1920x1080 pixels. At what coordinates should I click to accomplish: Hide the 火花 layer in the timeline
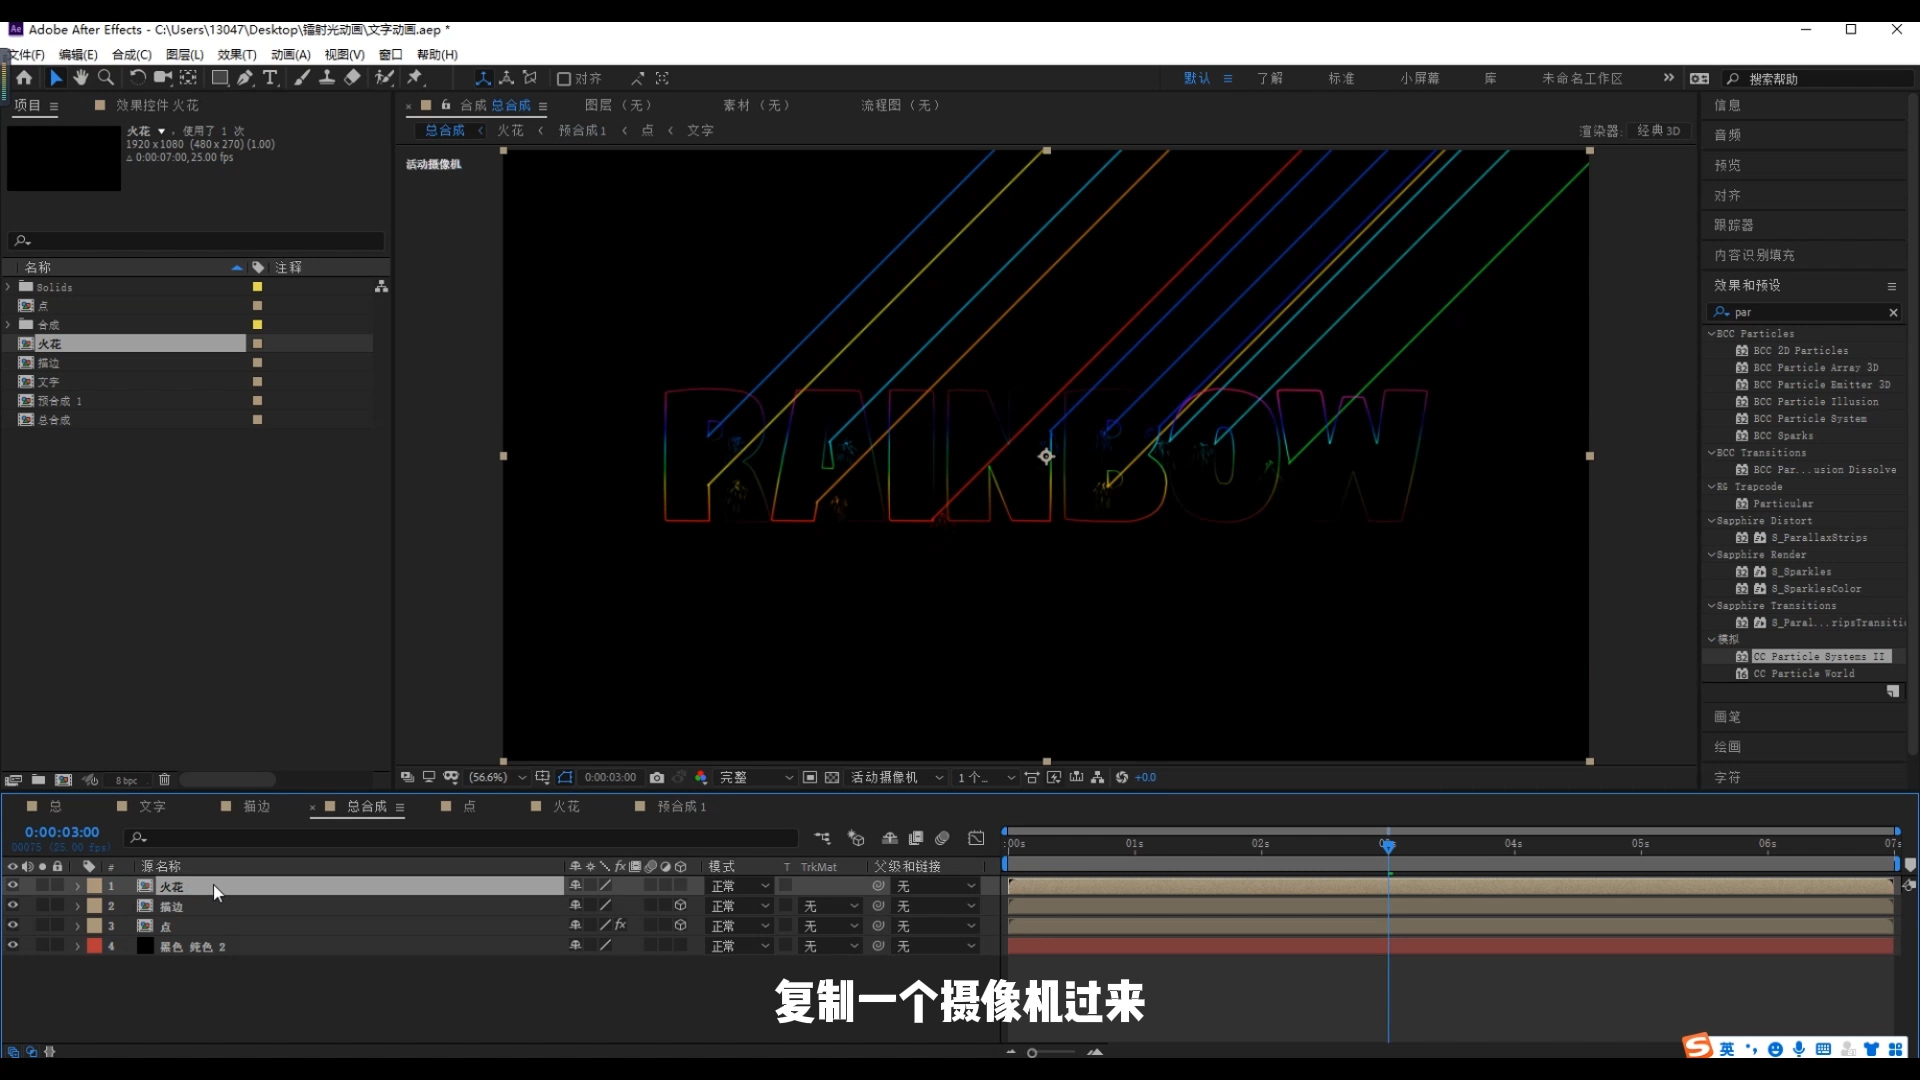click(x=12, y=886)
